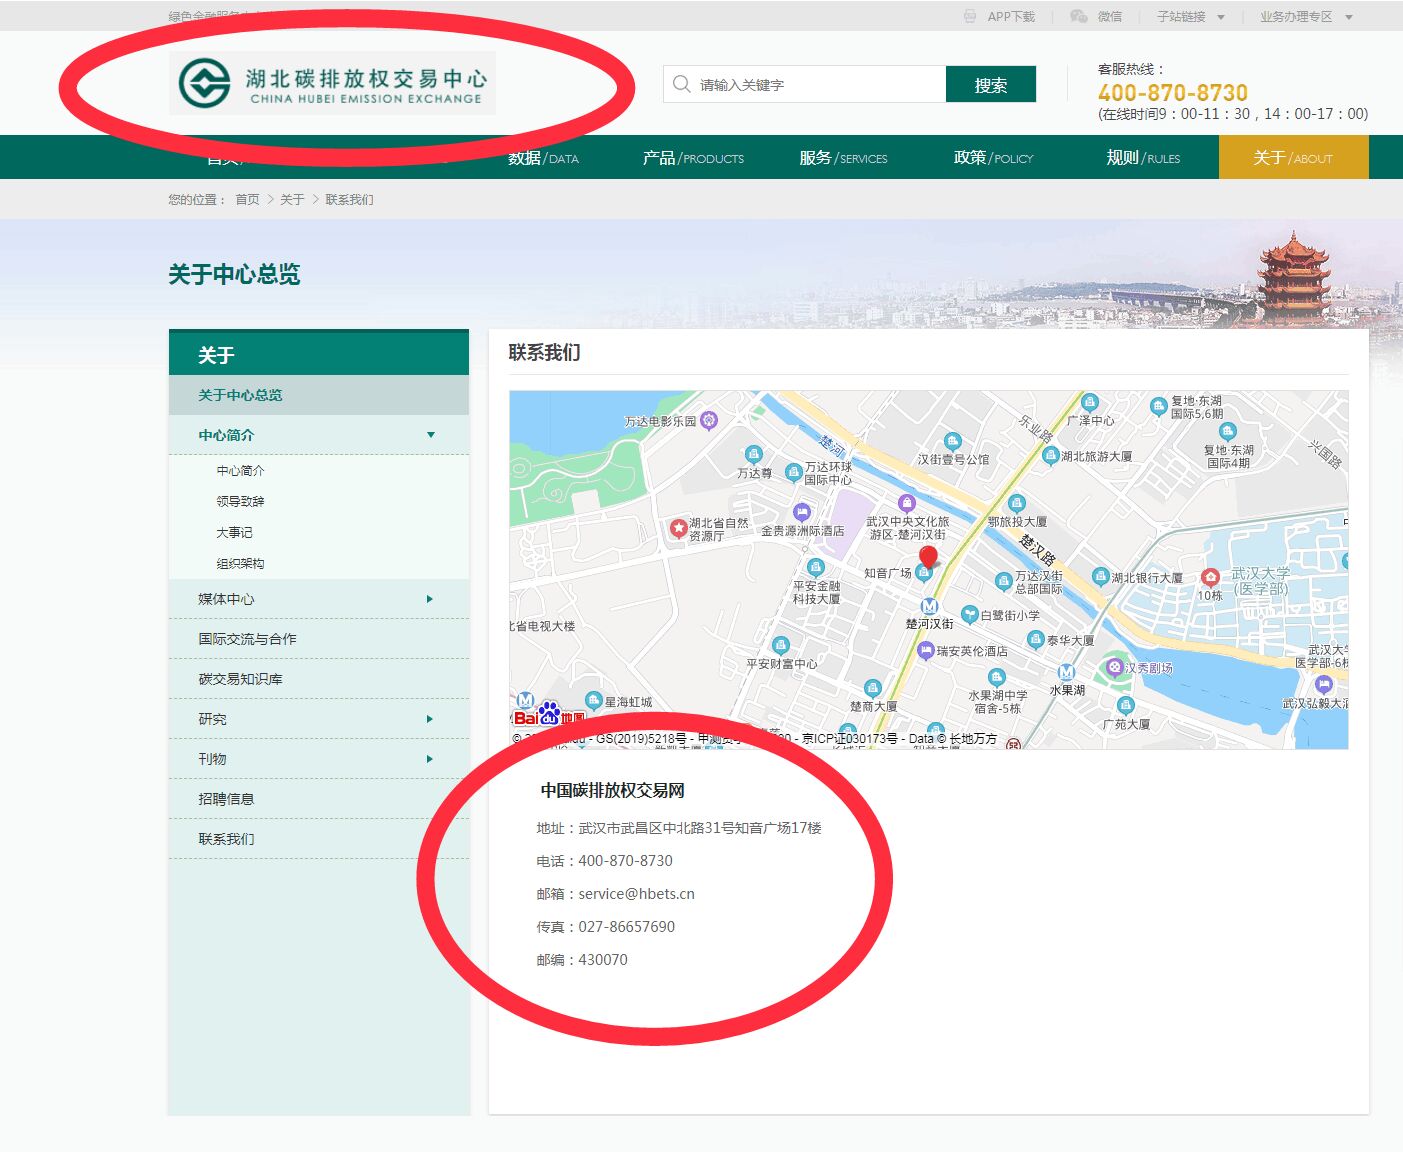
Task: Click the 白鹭街小学 marker icon
Action: click(x=969, y=614)
